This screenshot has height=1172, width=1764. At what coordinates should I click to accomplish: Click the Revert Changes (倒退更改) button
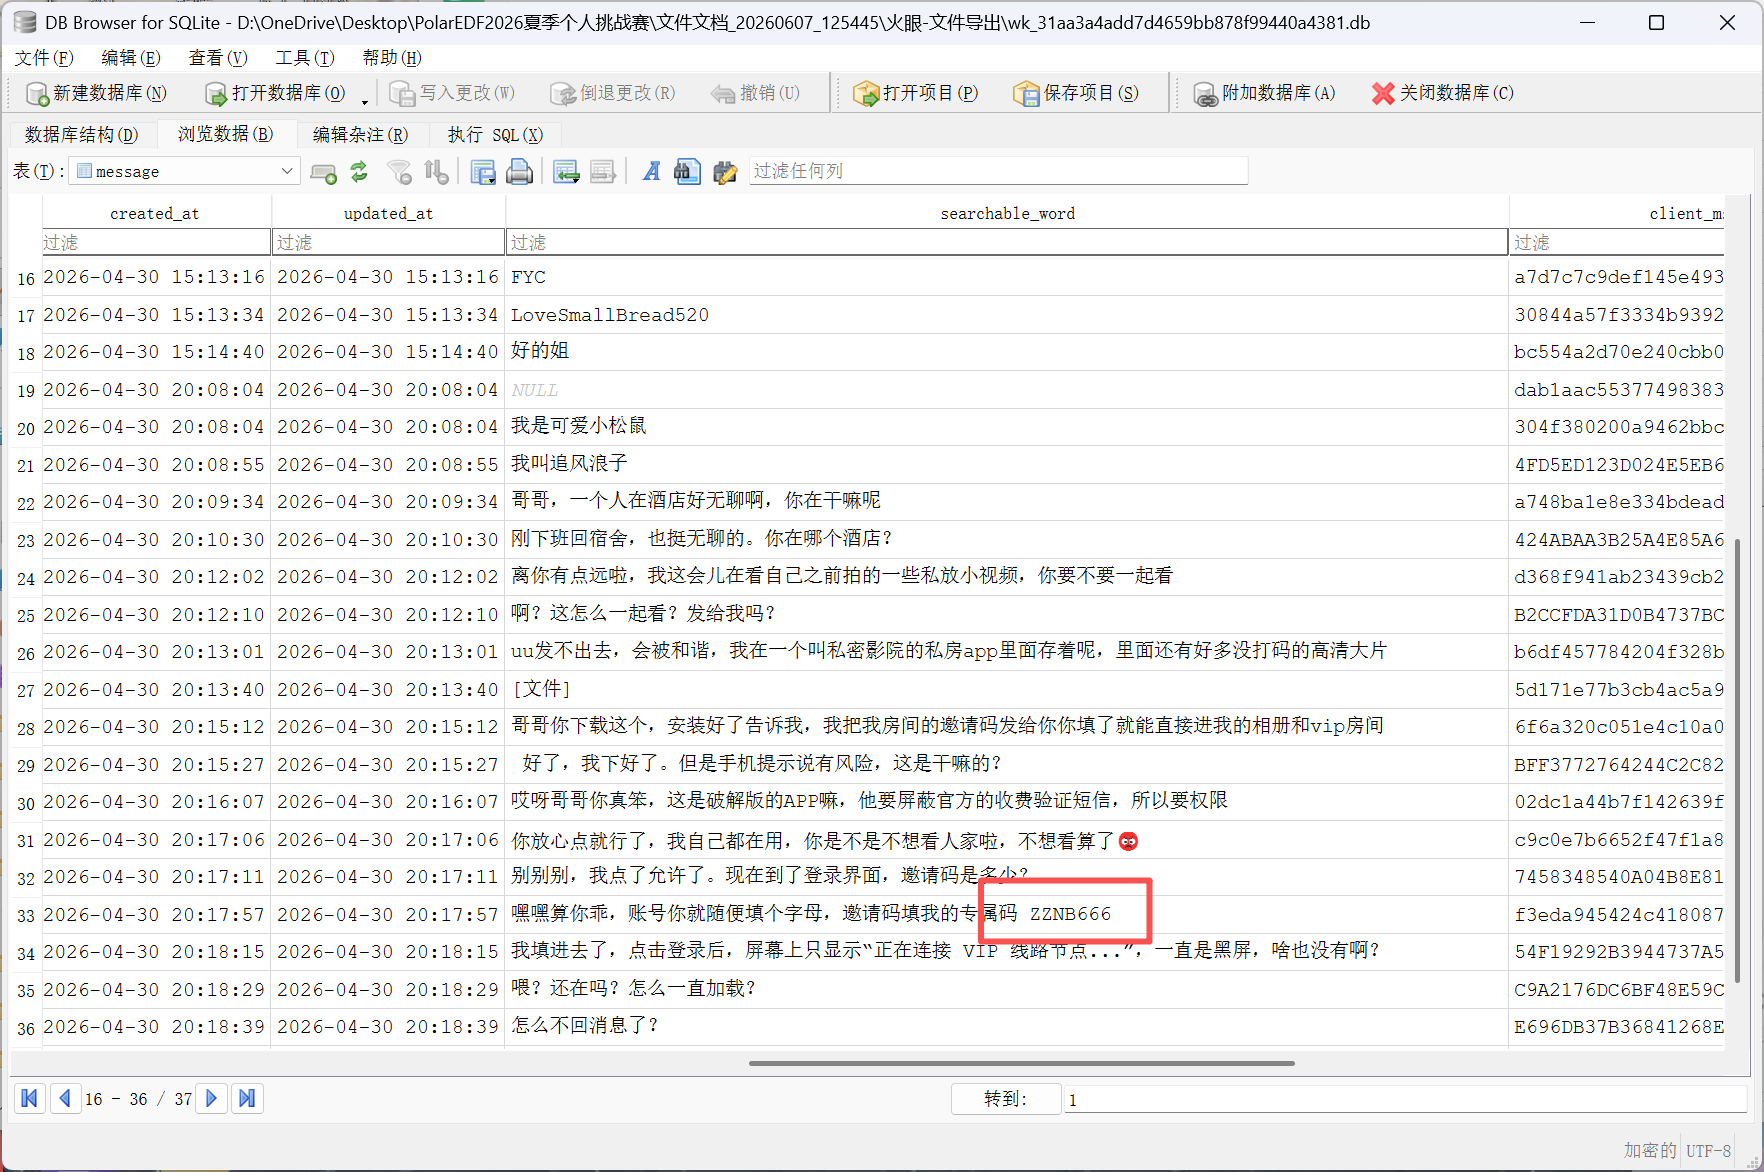(x=613, y=93)
